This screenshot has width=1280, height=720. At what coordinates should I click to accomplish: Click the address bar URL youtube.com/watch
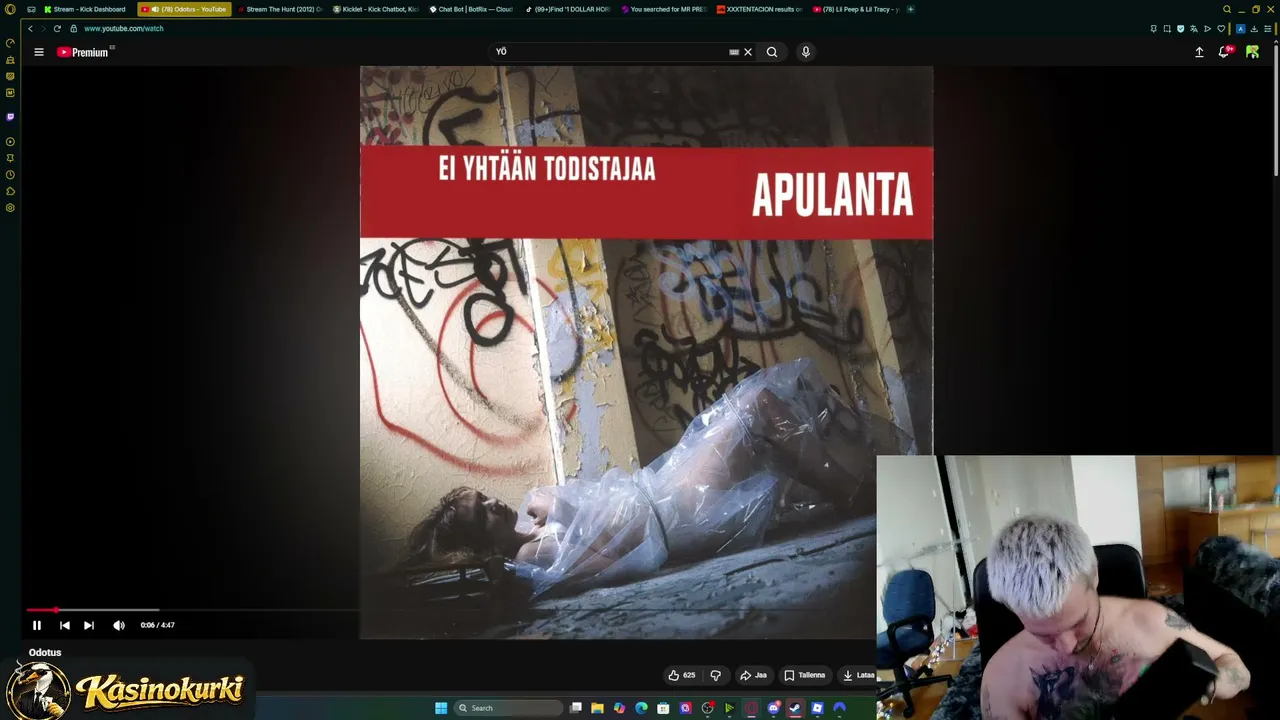[124, 29]
